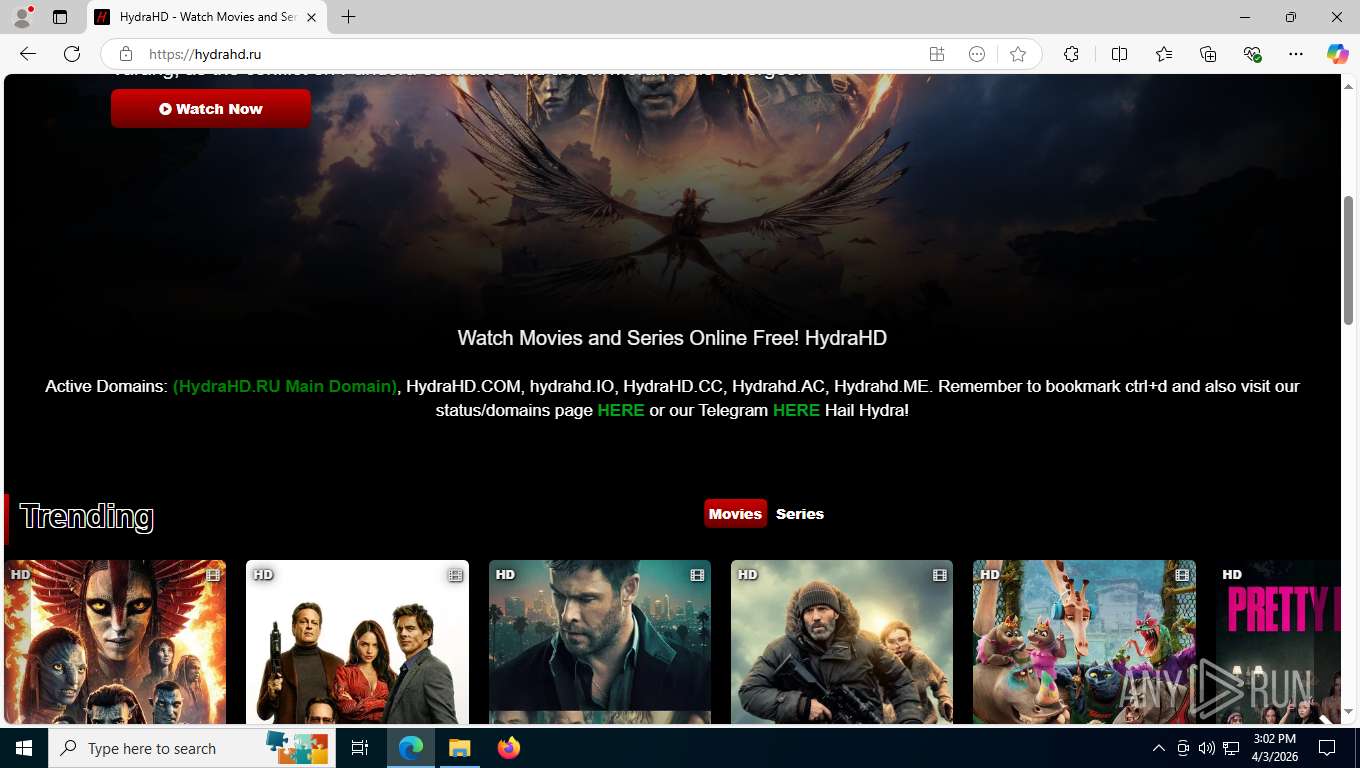1360x768 pixels.
Task: Open a new browser tab
Action: [x=348, y=17]
